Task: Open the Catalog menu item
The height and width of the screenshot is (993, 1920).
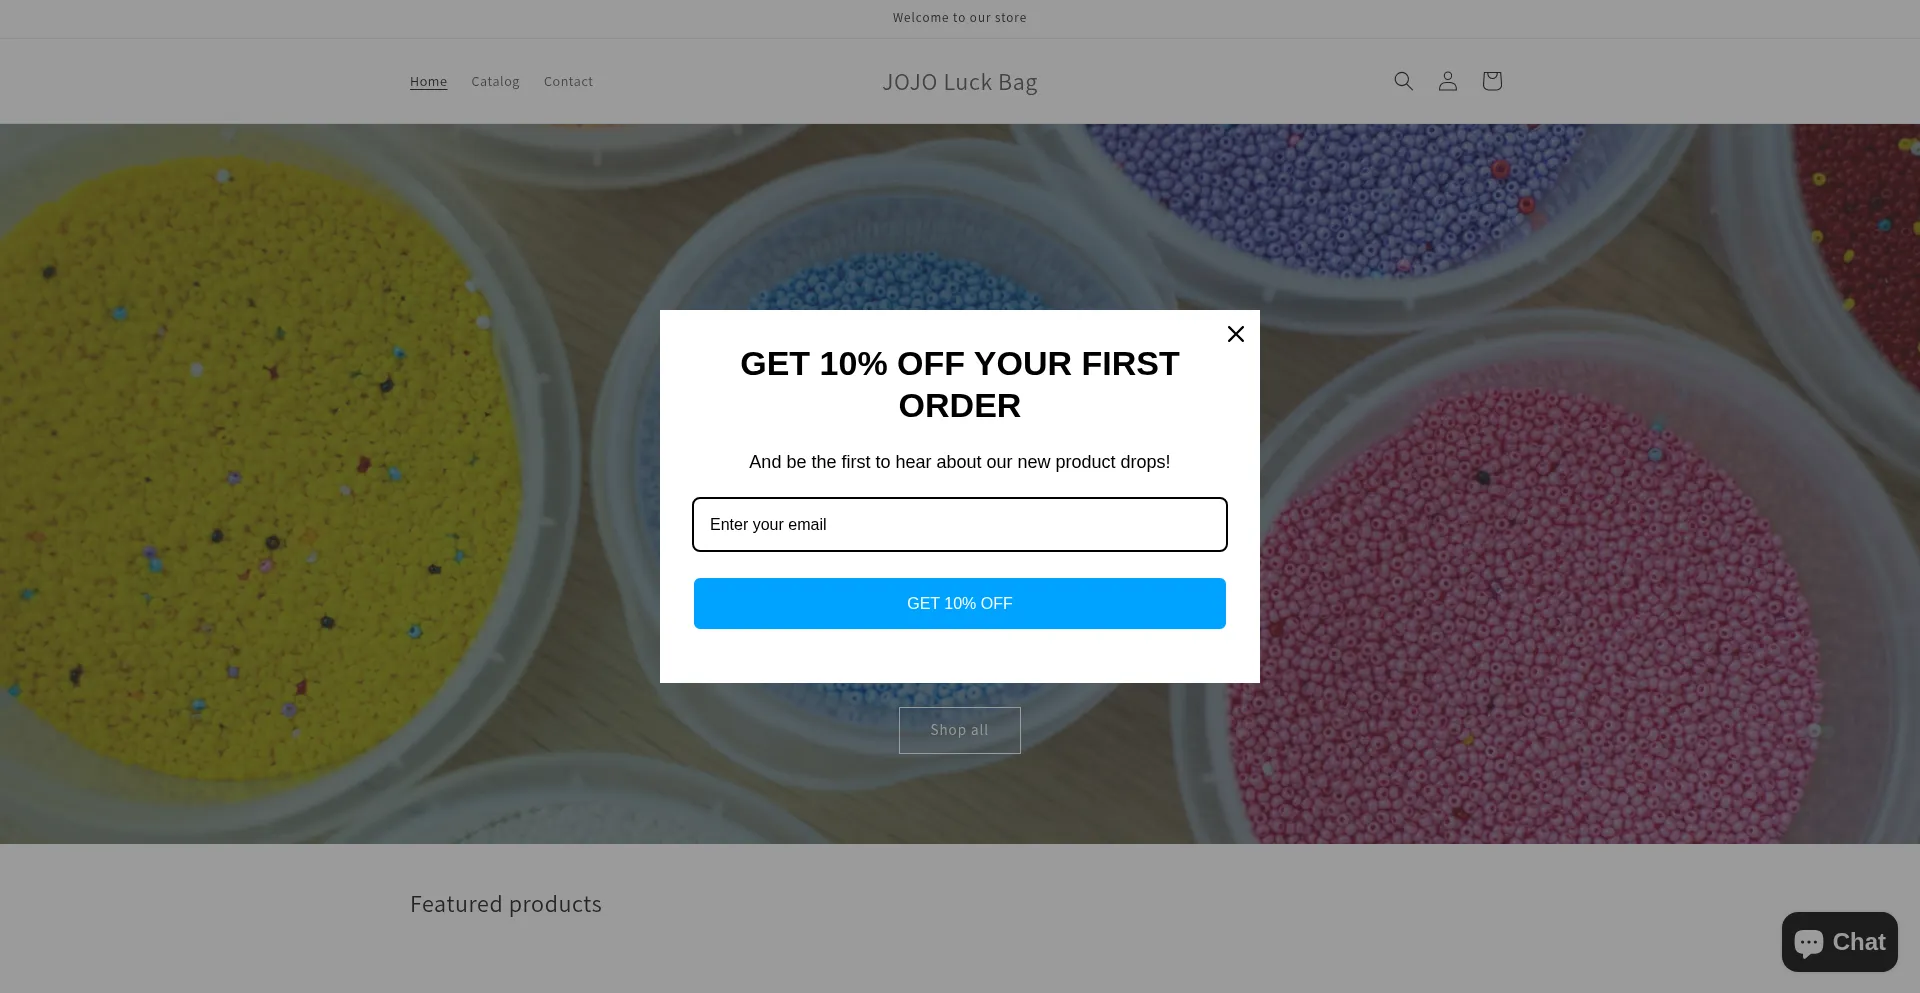Action: (495, 82)
